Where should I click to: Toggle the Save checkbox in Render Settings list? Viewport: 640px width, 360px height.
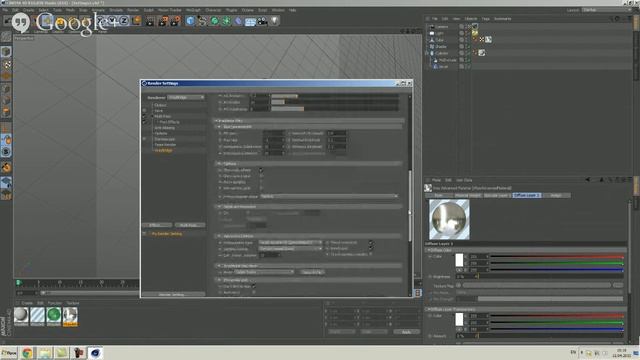tap(144, 111)
